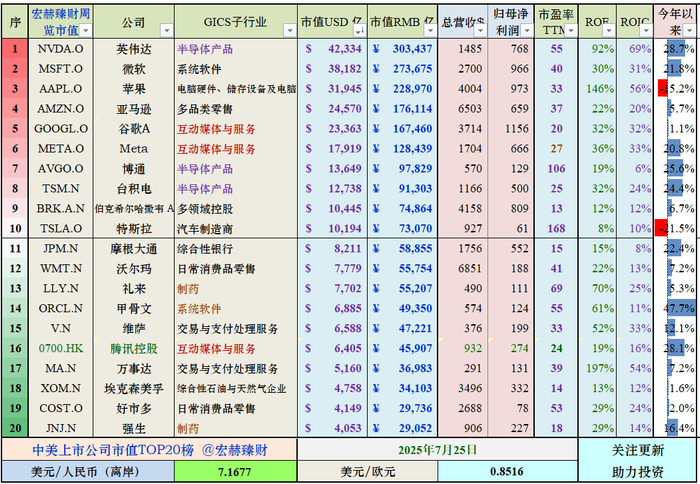Select ticker cell AMZN.O

click(61, 108)
